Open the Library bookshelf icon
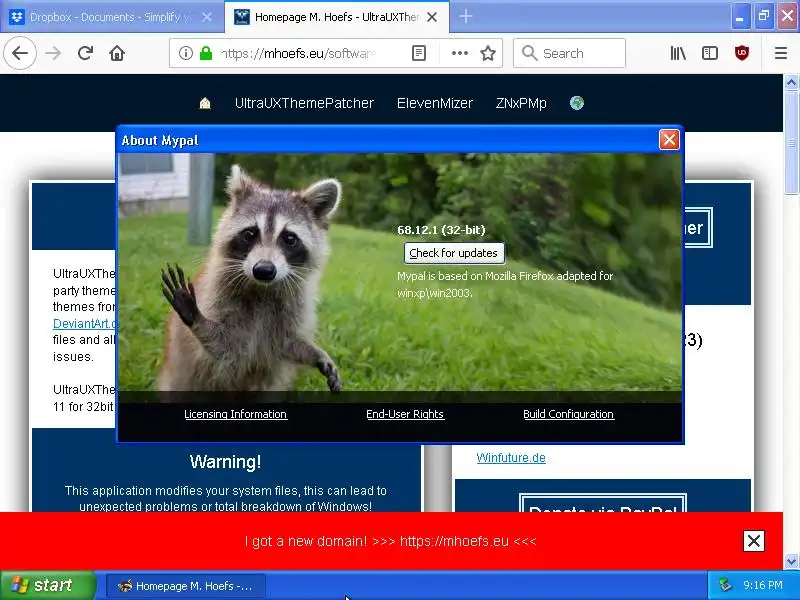This screenshot has width=800, height=600. click(x=678, y=53)
